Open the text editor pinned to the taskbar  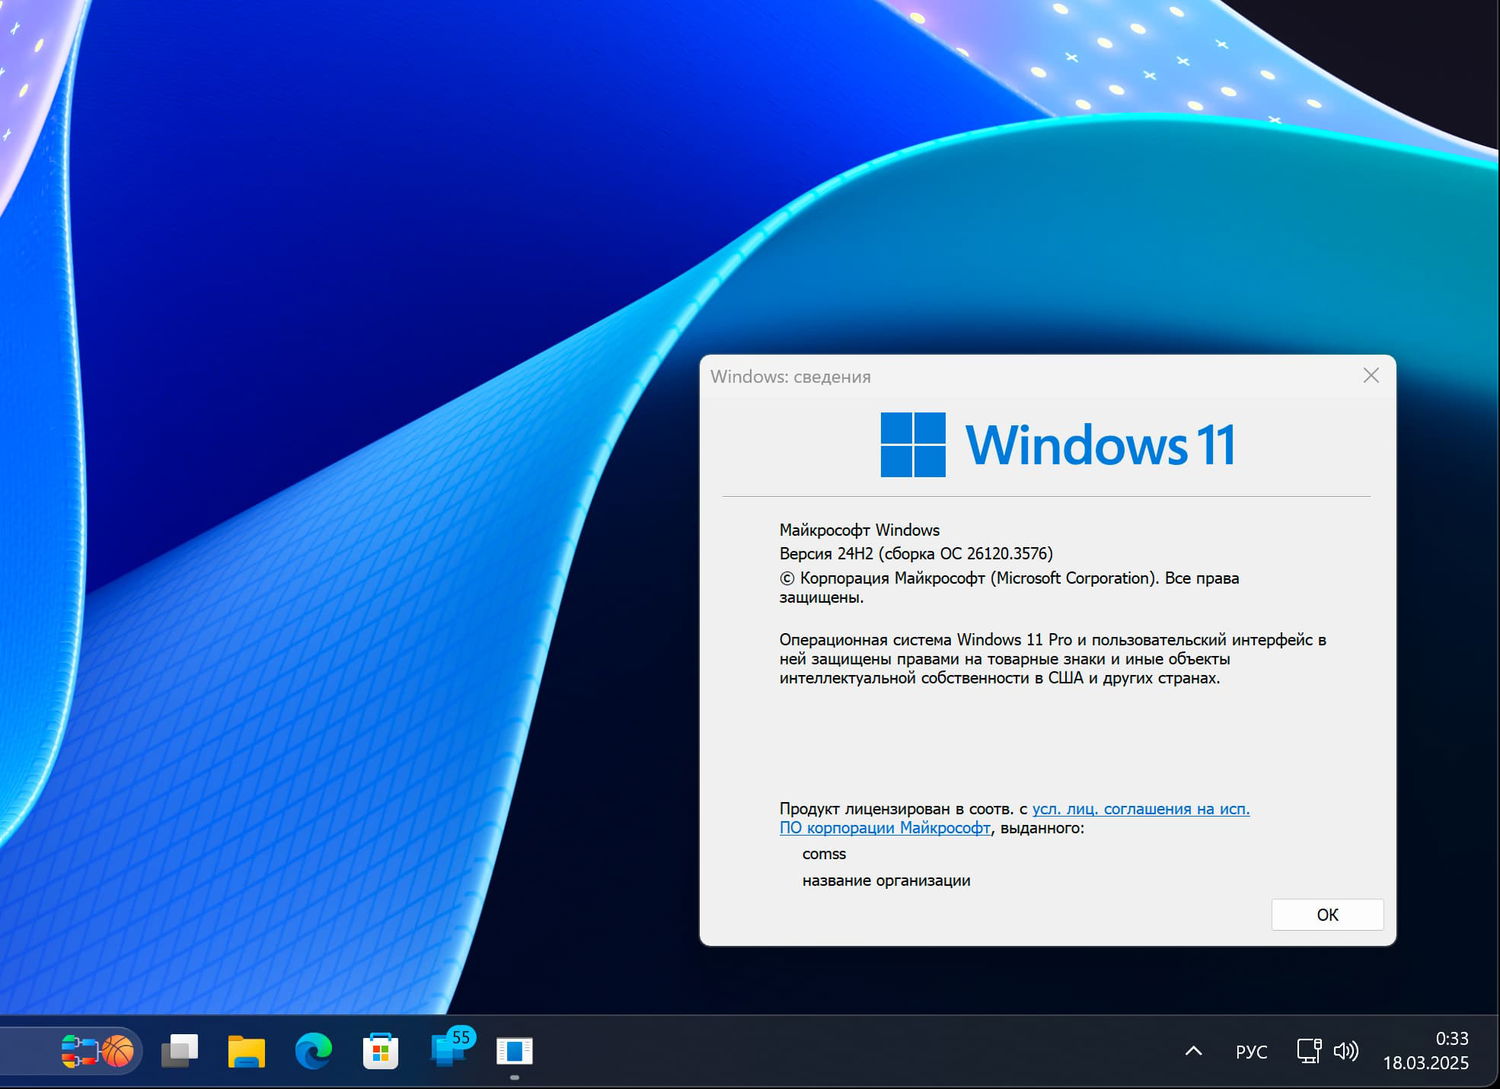(515, 1051)
